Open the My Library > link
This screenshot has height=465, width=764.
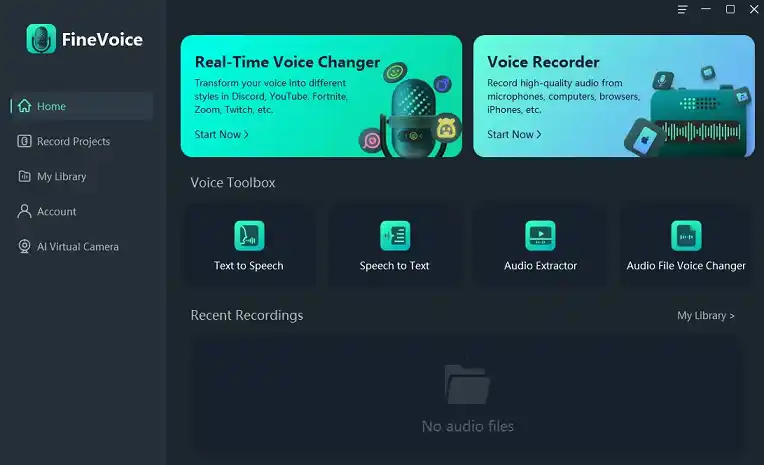point(706,315)
